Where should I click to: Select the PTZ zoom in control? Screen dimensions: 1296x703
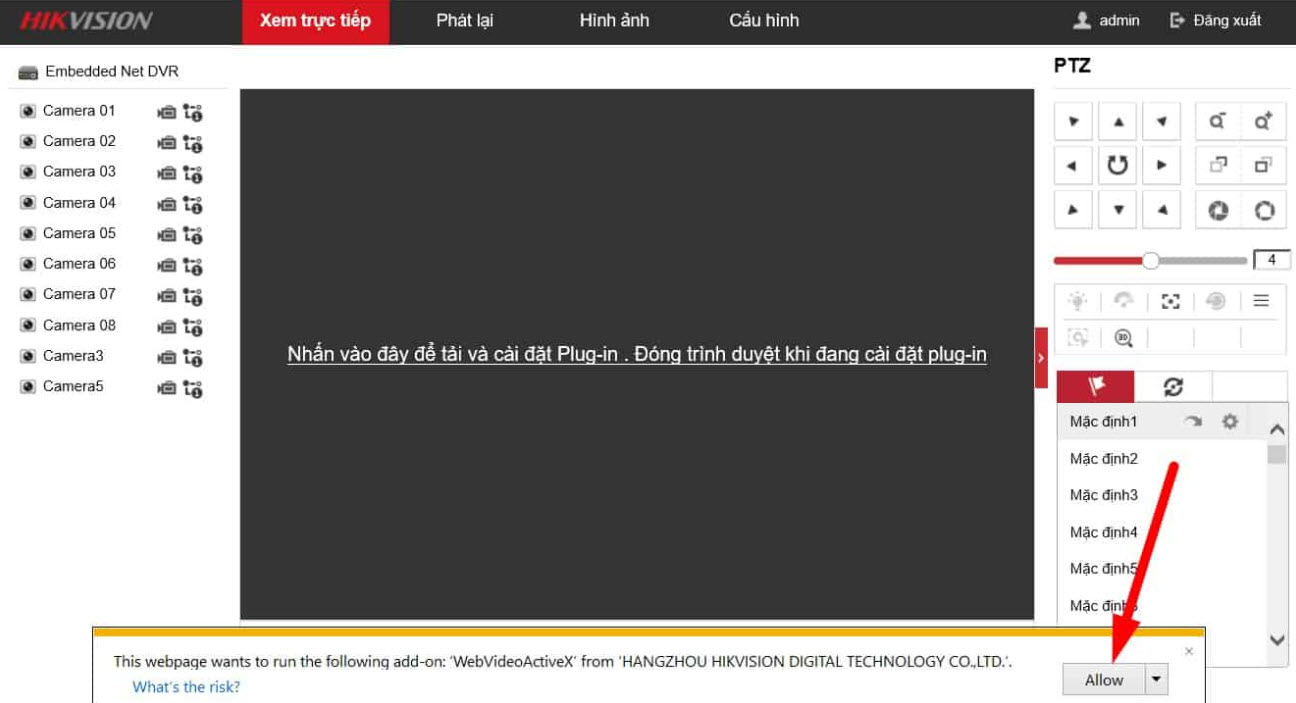tap(1265, 120)
